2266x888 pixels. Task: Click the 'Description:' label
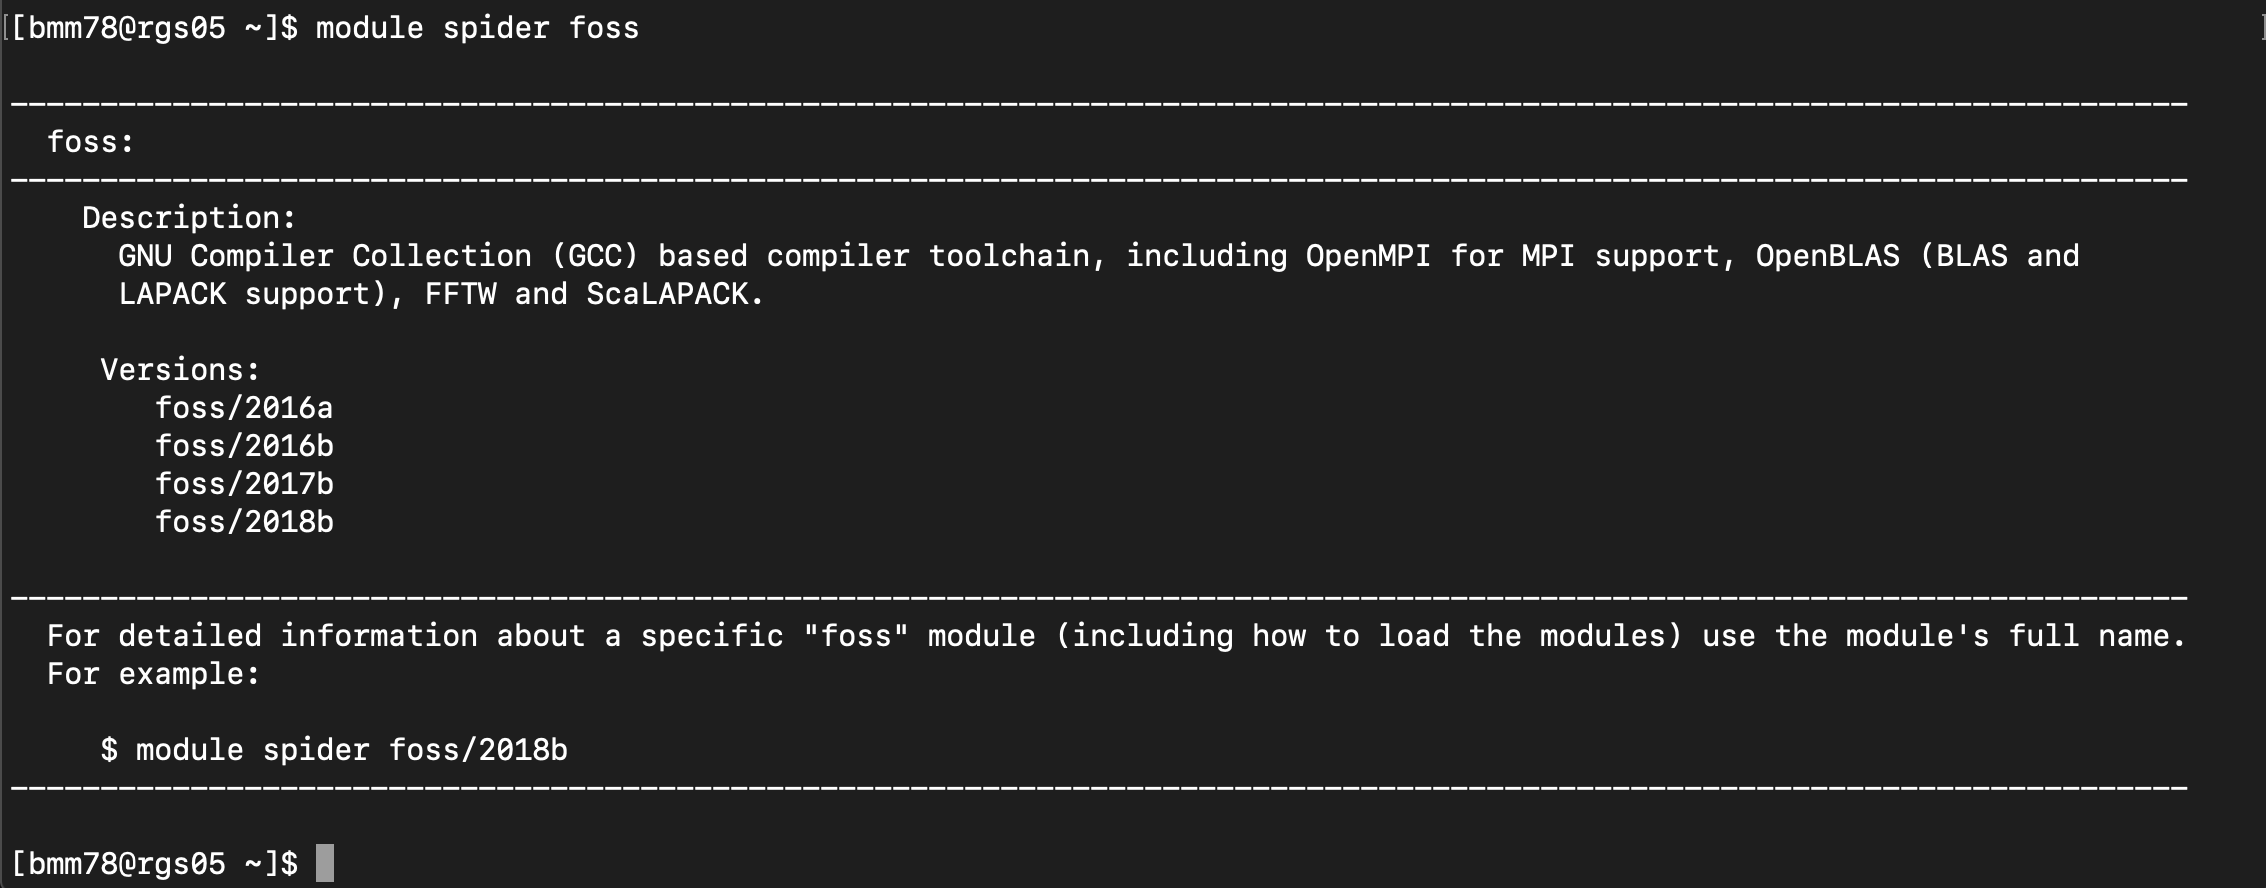pos(189,218)
